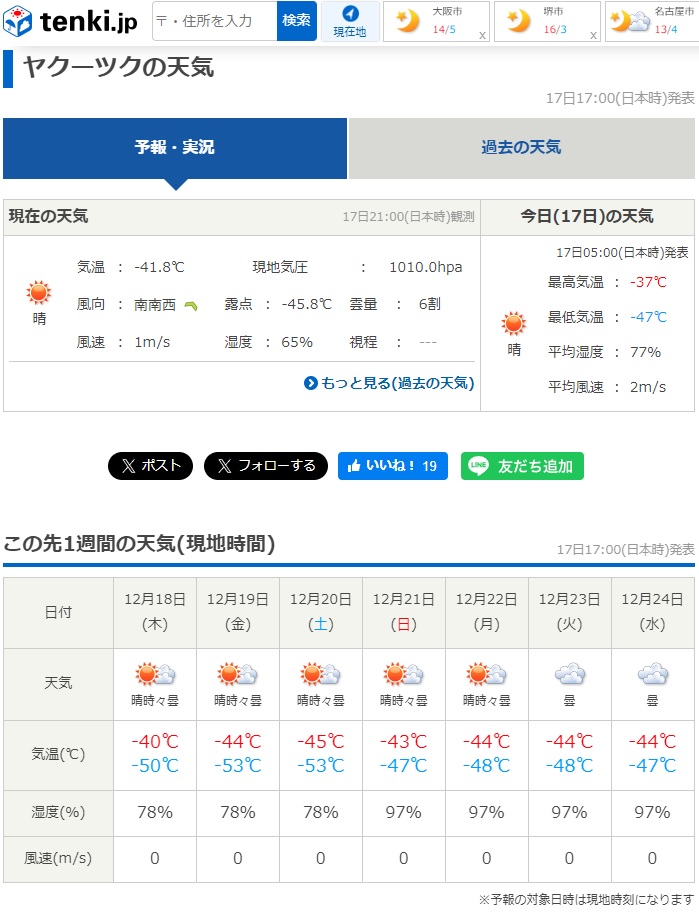Switch to the 過去の天気 tab

(521, 148)
